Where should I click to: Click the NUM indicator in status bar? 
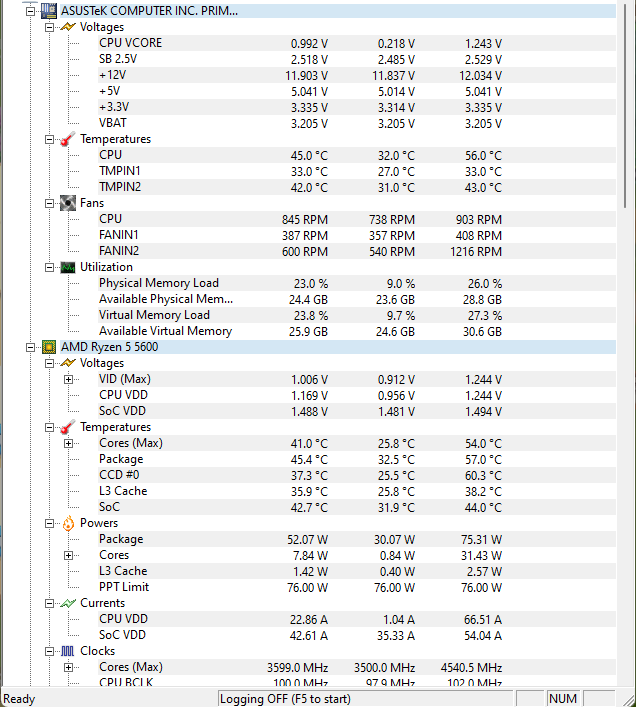click(563, 699)
